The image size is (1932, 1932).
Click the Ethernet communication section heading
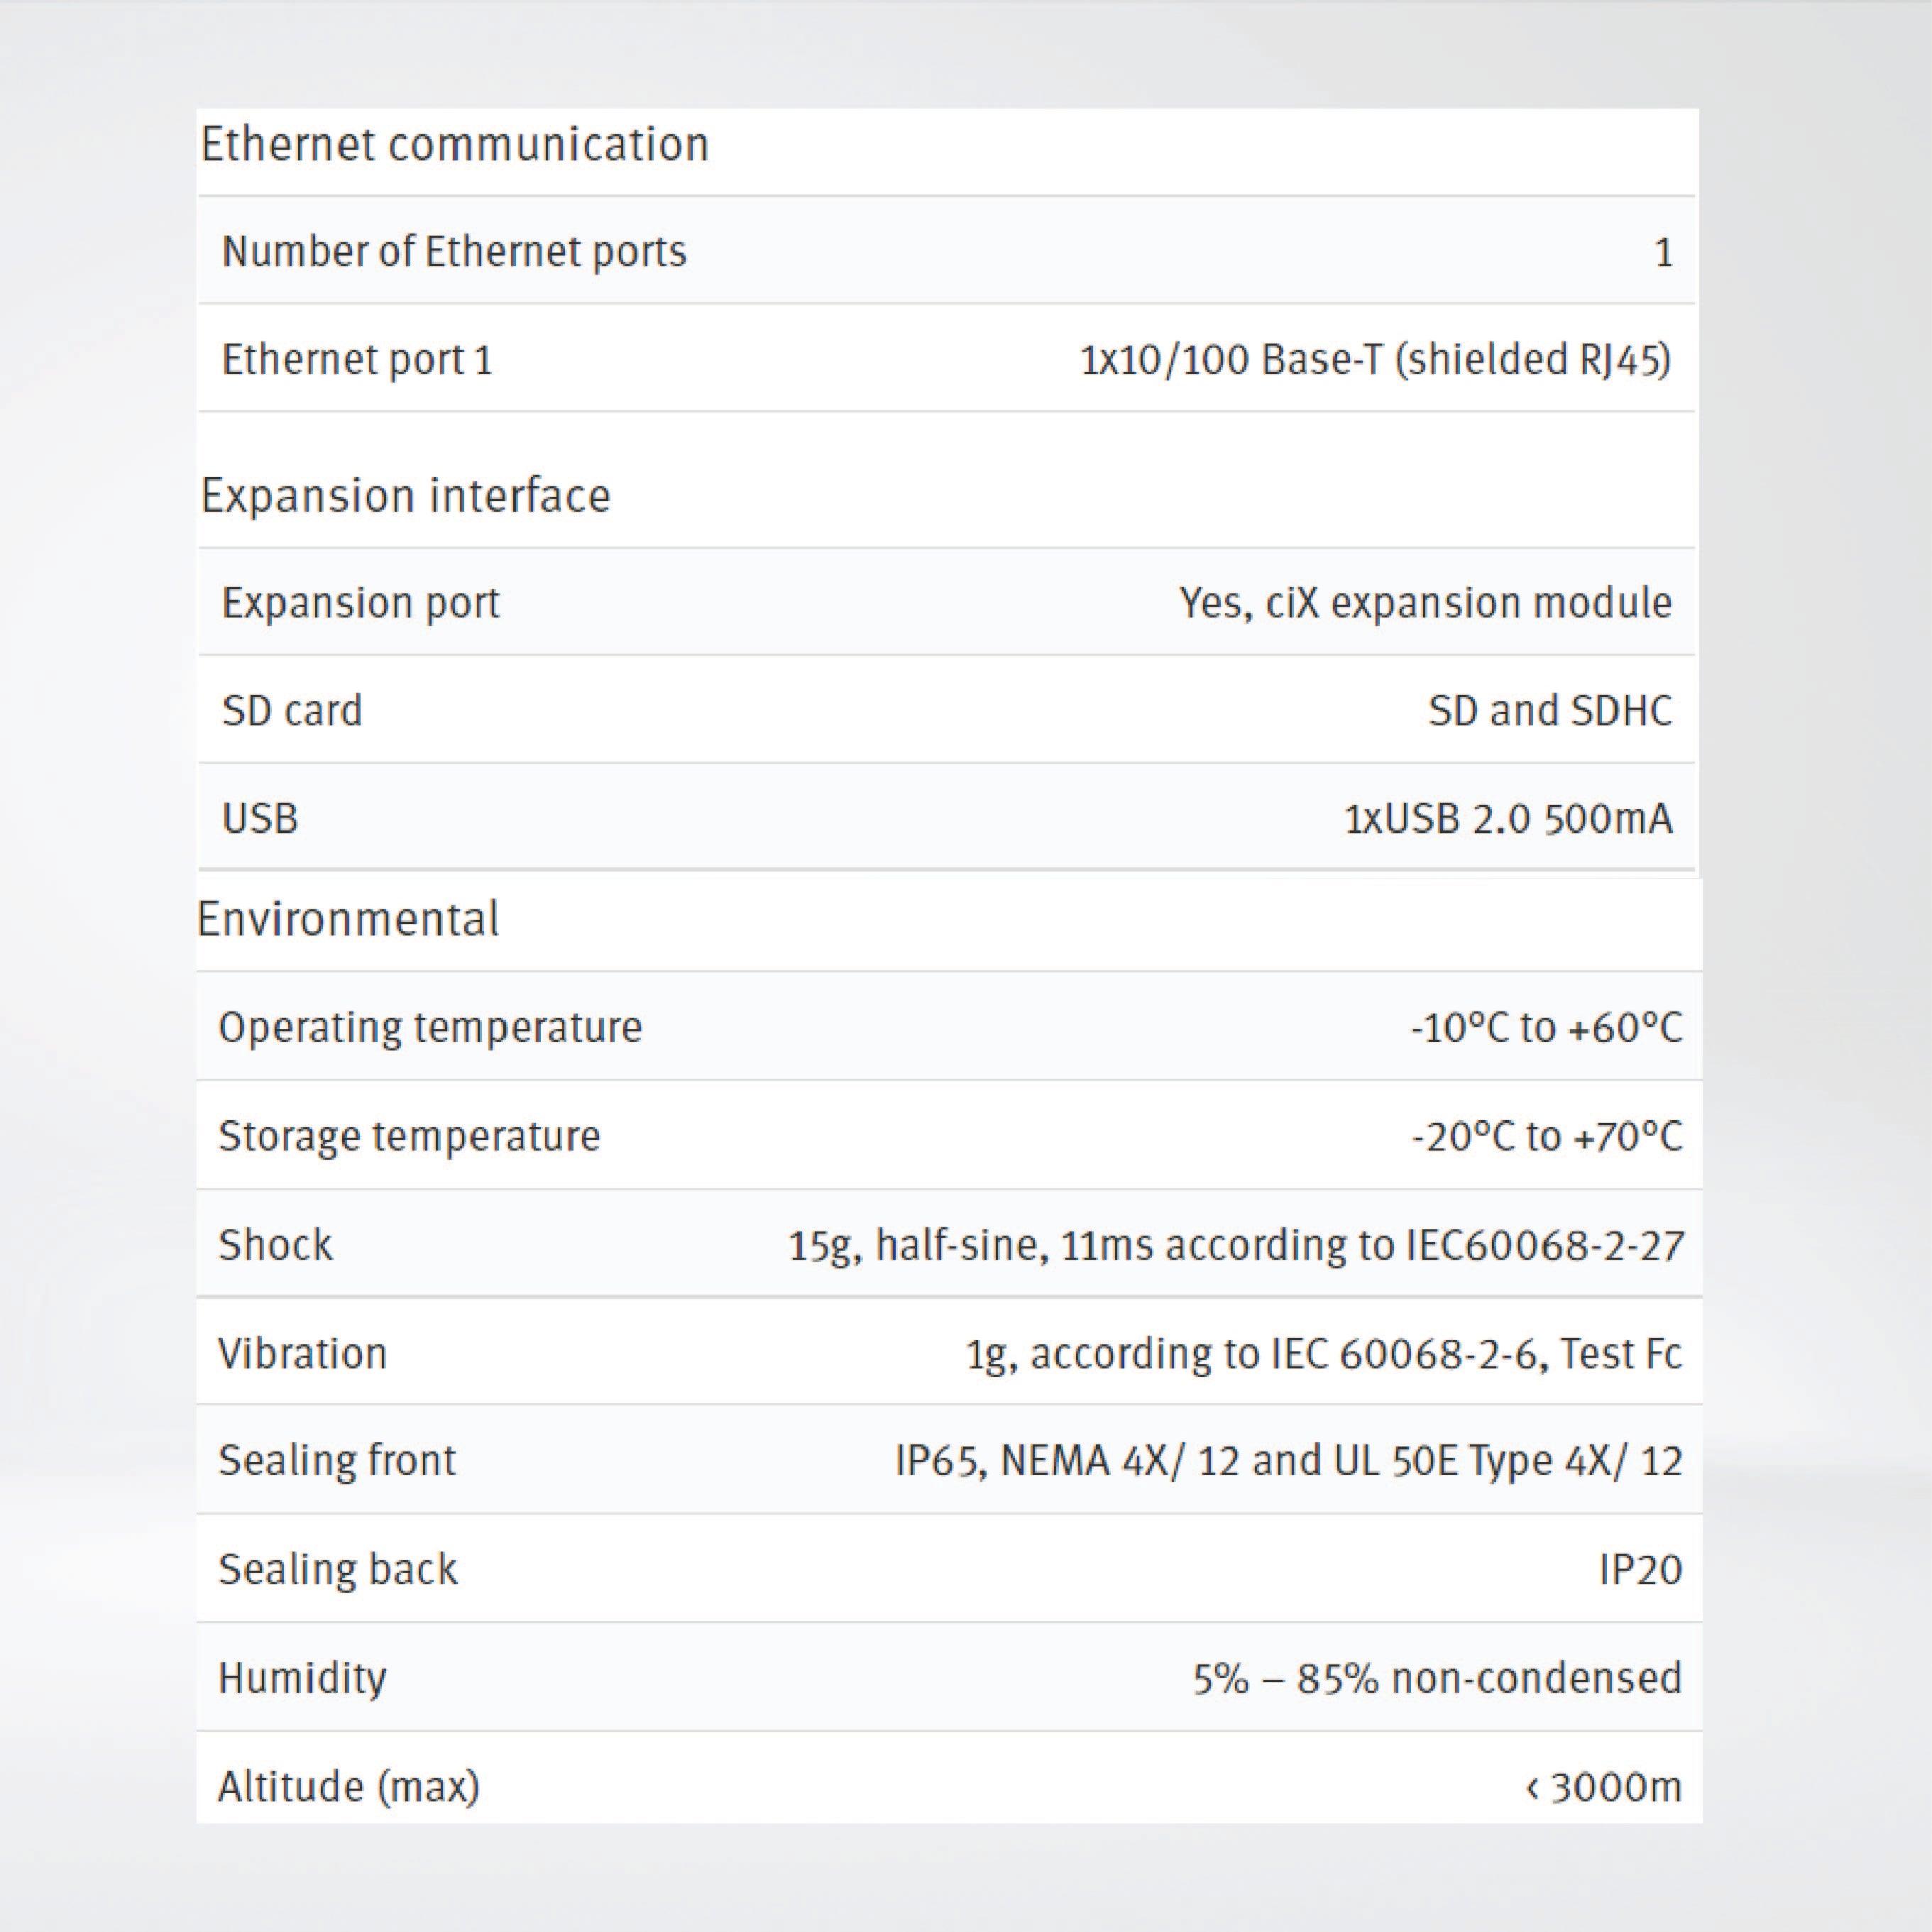[454, 145]
